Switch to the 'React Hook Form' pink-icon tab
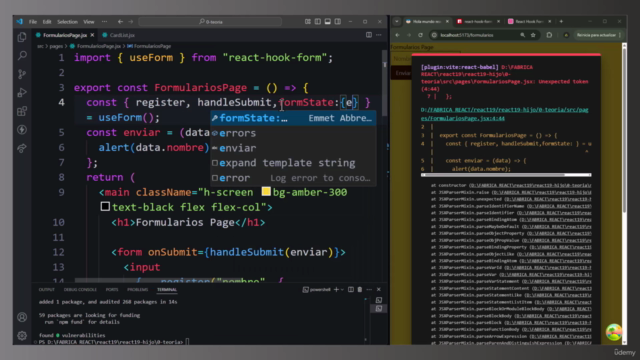The width and height of the screenshot is (640, 360). tap(529, 21)
